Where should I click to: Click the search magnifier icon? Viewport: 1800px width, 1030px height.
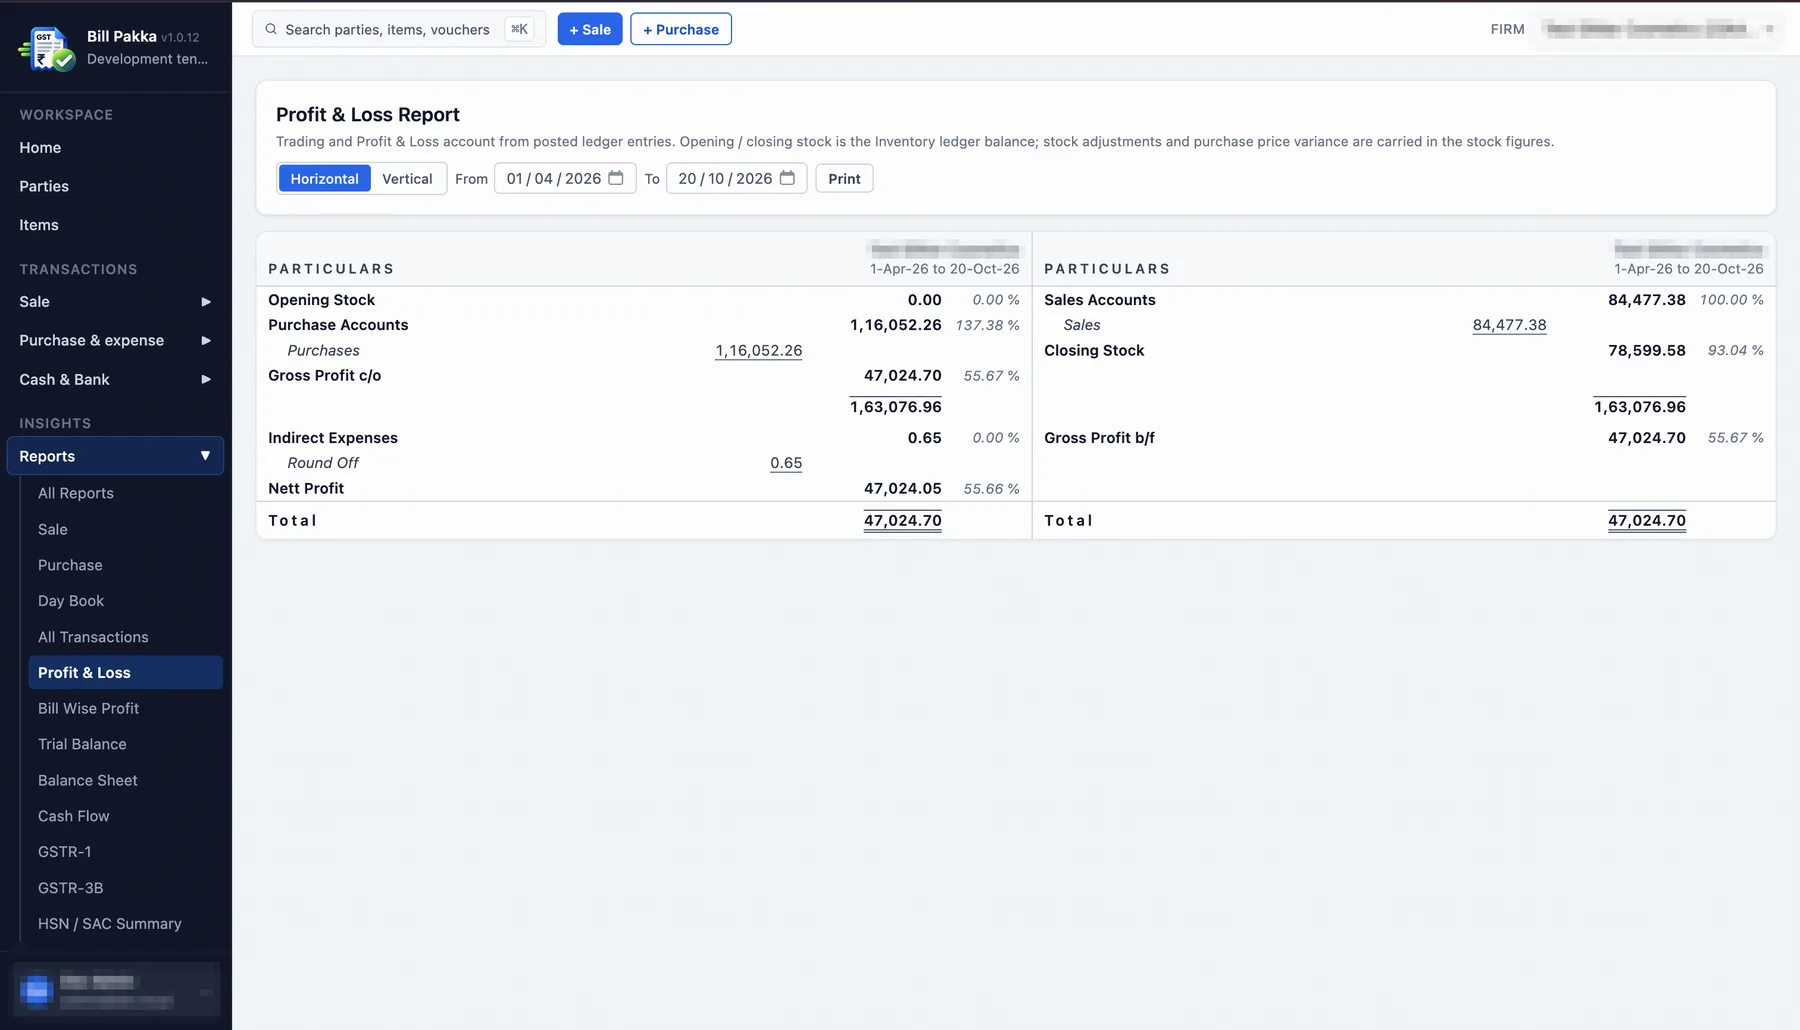pos(271,29)
